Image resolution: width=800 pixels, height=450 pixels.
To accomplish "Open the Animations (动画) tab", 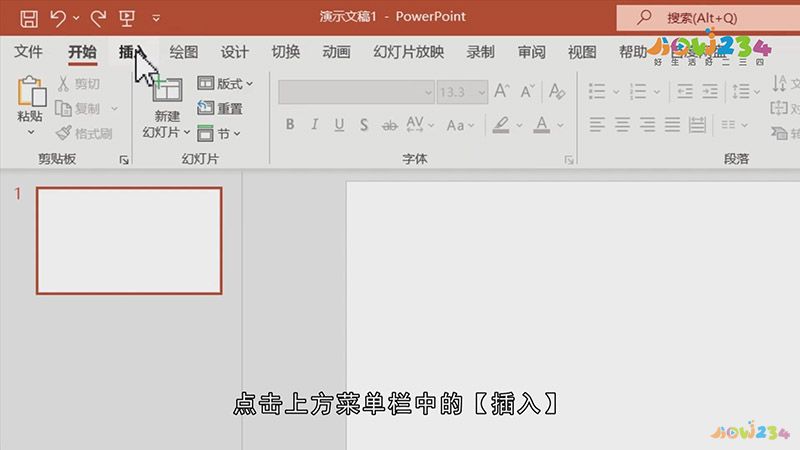I will (336, 52).
